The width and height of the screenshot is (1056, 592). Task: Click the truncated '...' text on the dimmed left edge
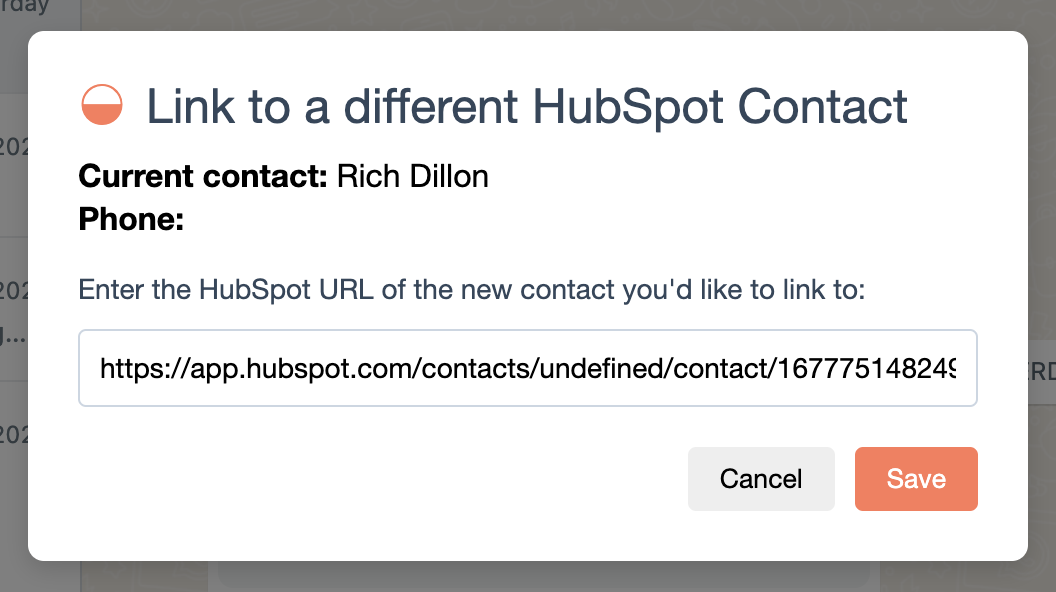click(x=12, y=337)
